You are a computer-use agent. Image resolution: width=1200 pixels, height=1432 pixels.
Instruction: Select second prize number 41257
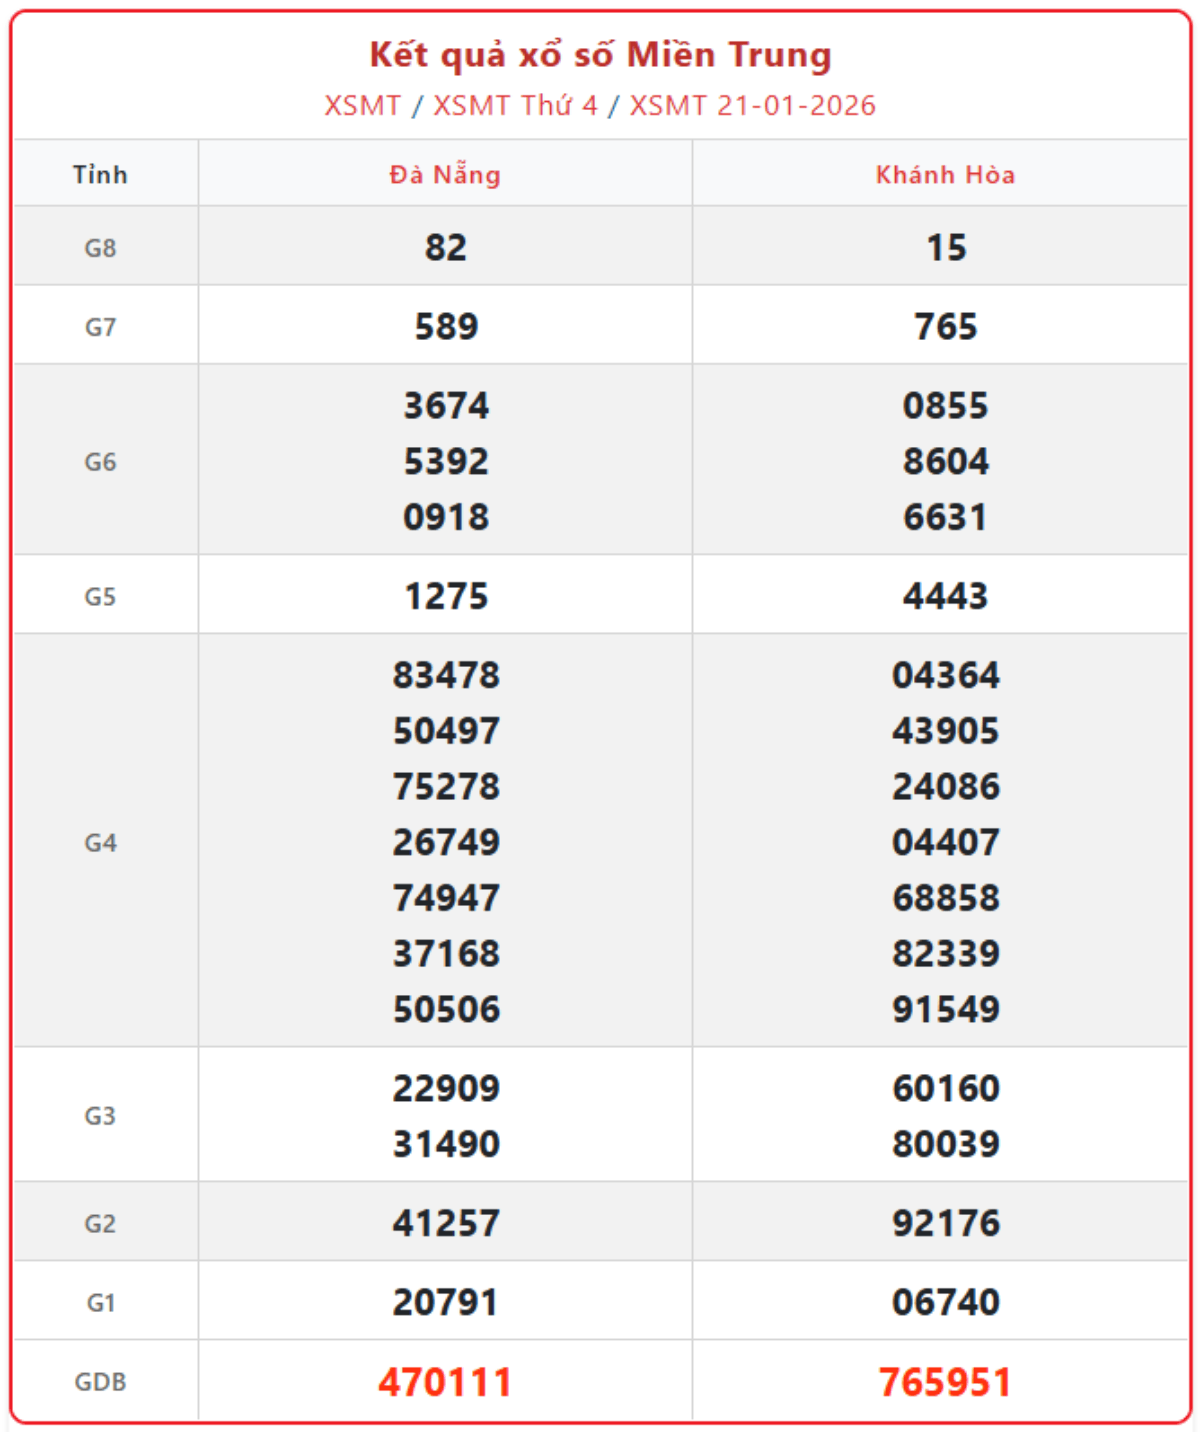point(445,1223)
